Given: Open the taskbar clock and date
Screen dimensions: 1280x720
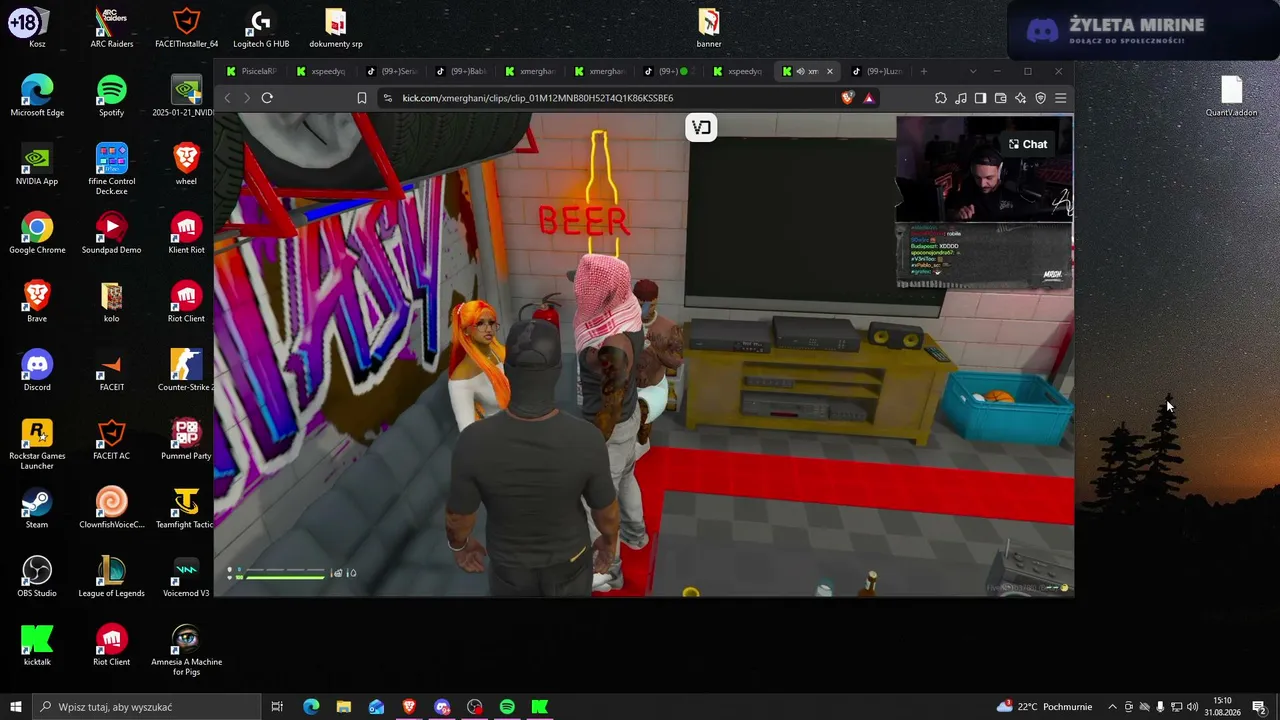Looking at the screenshot, I should tap(1223, 707).
